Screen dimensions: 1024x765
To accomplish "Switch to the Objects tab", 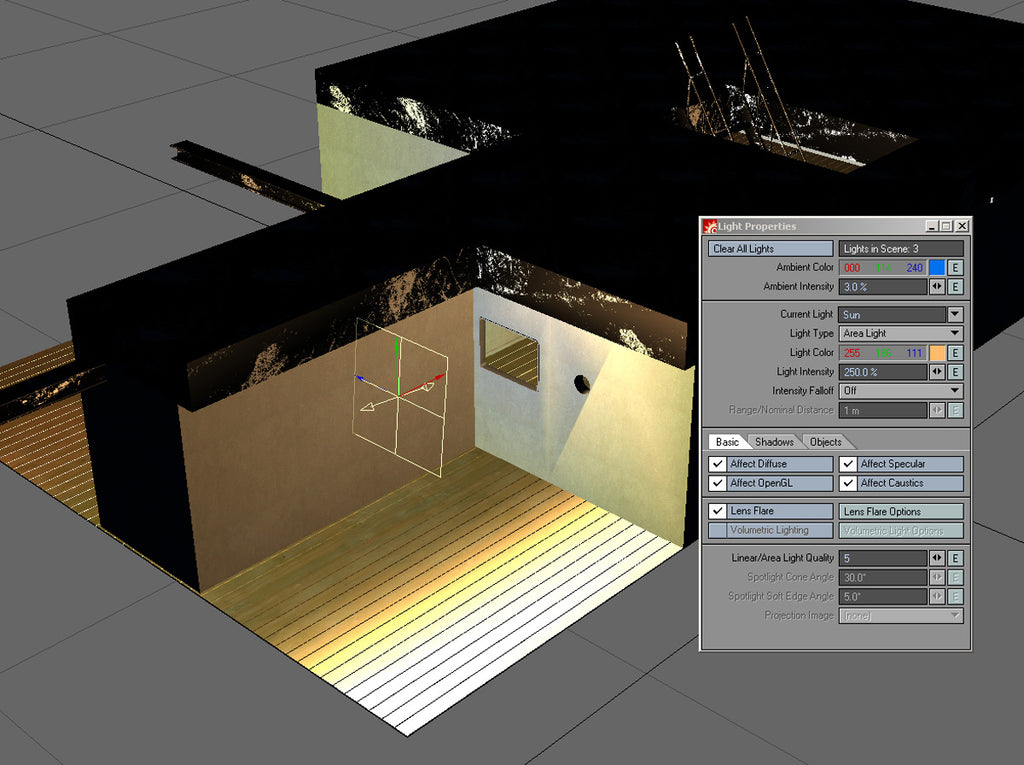I will [825, 442].
